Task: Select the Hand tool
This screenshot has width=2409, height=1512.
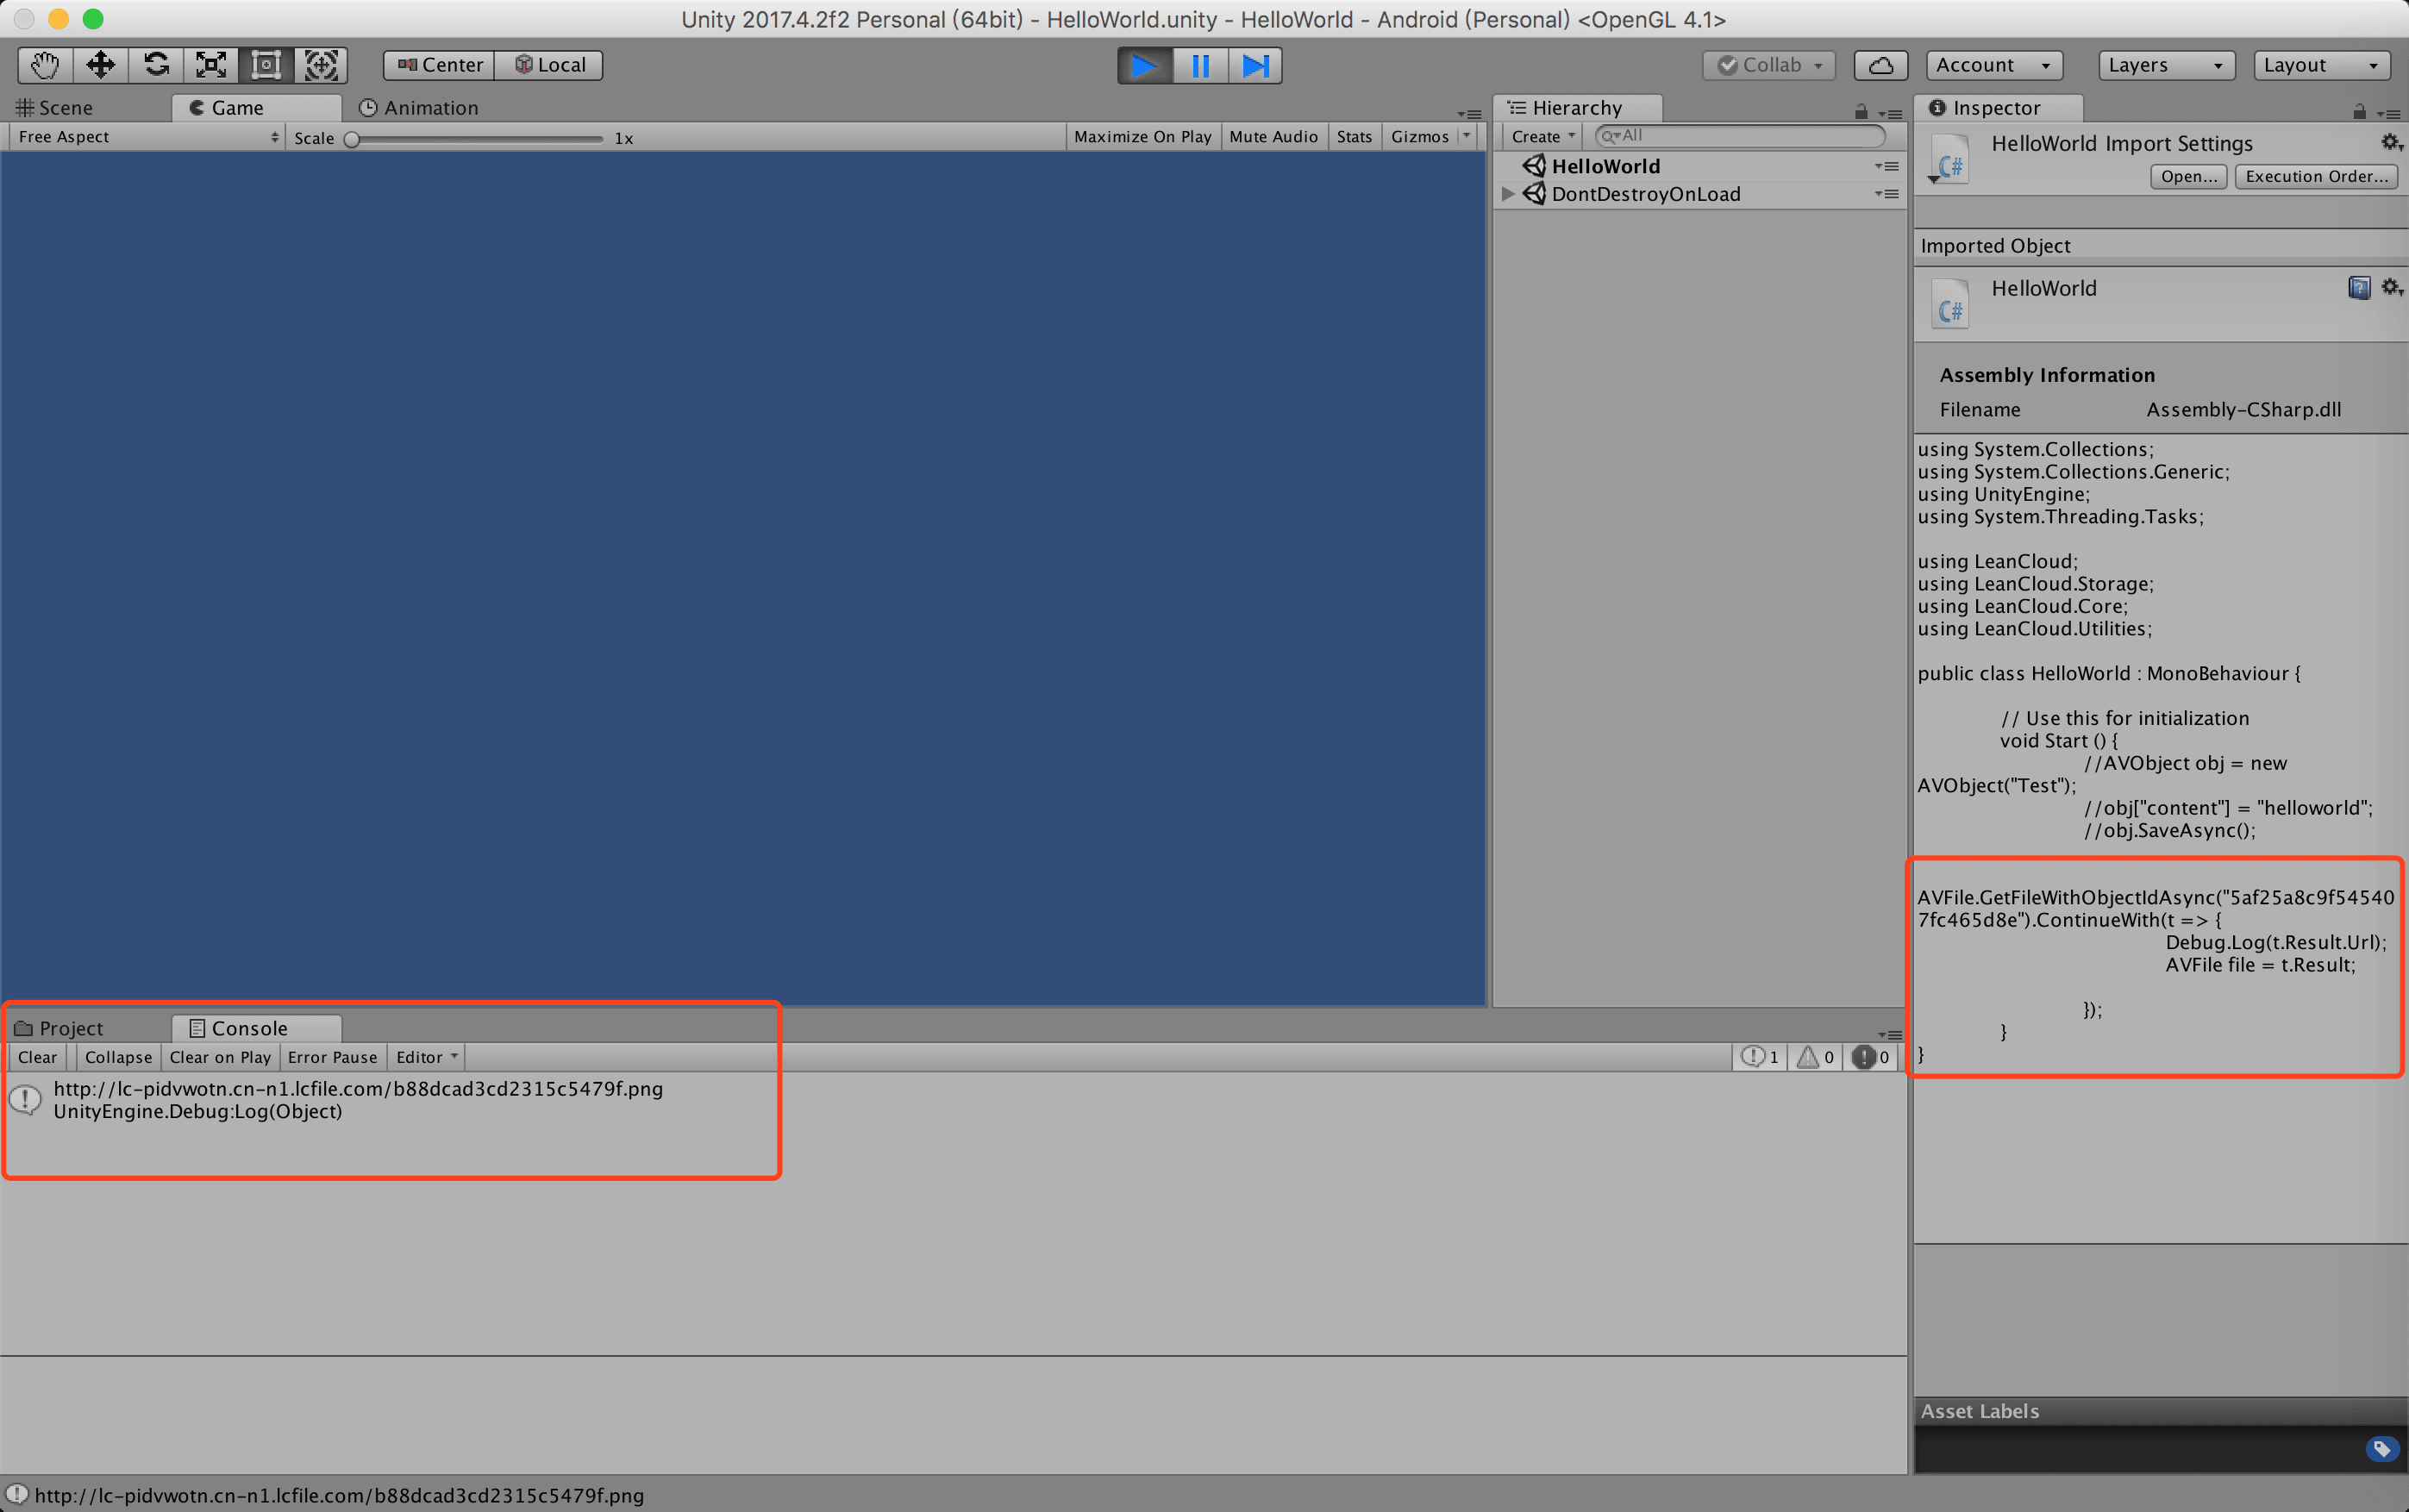Action: (x=45, y=65)
